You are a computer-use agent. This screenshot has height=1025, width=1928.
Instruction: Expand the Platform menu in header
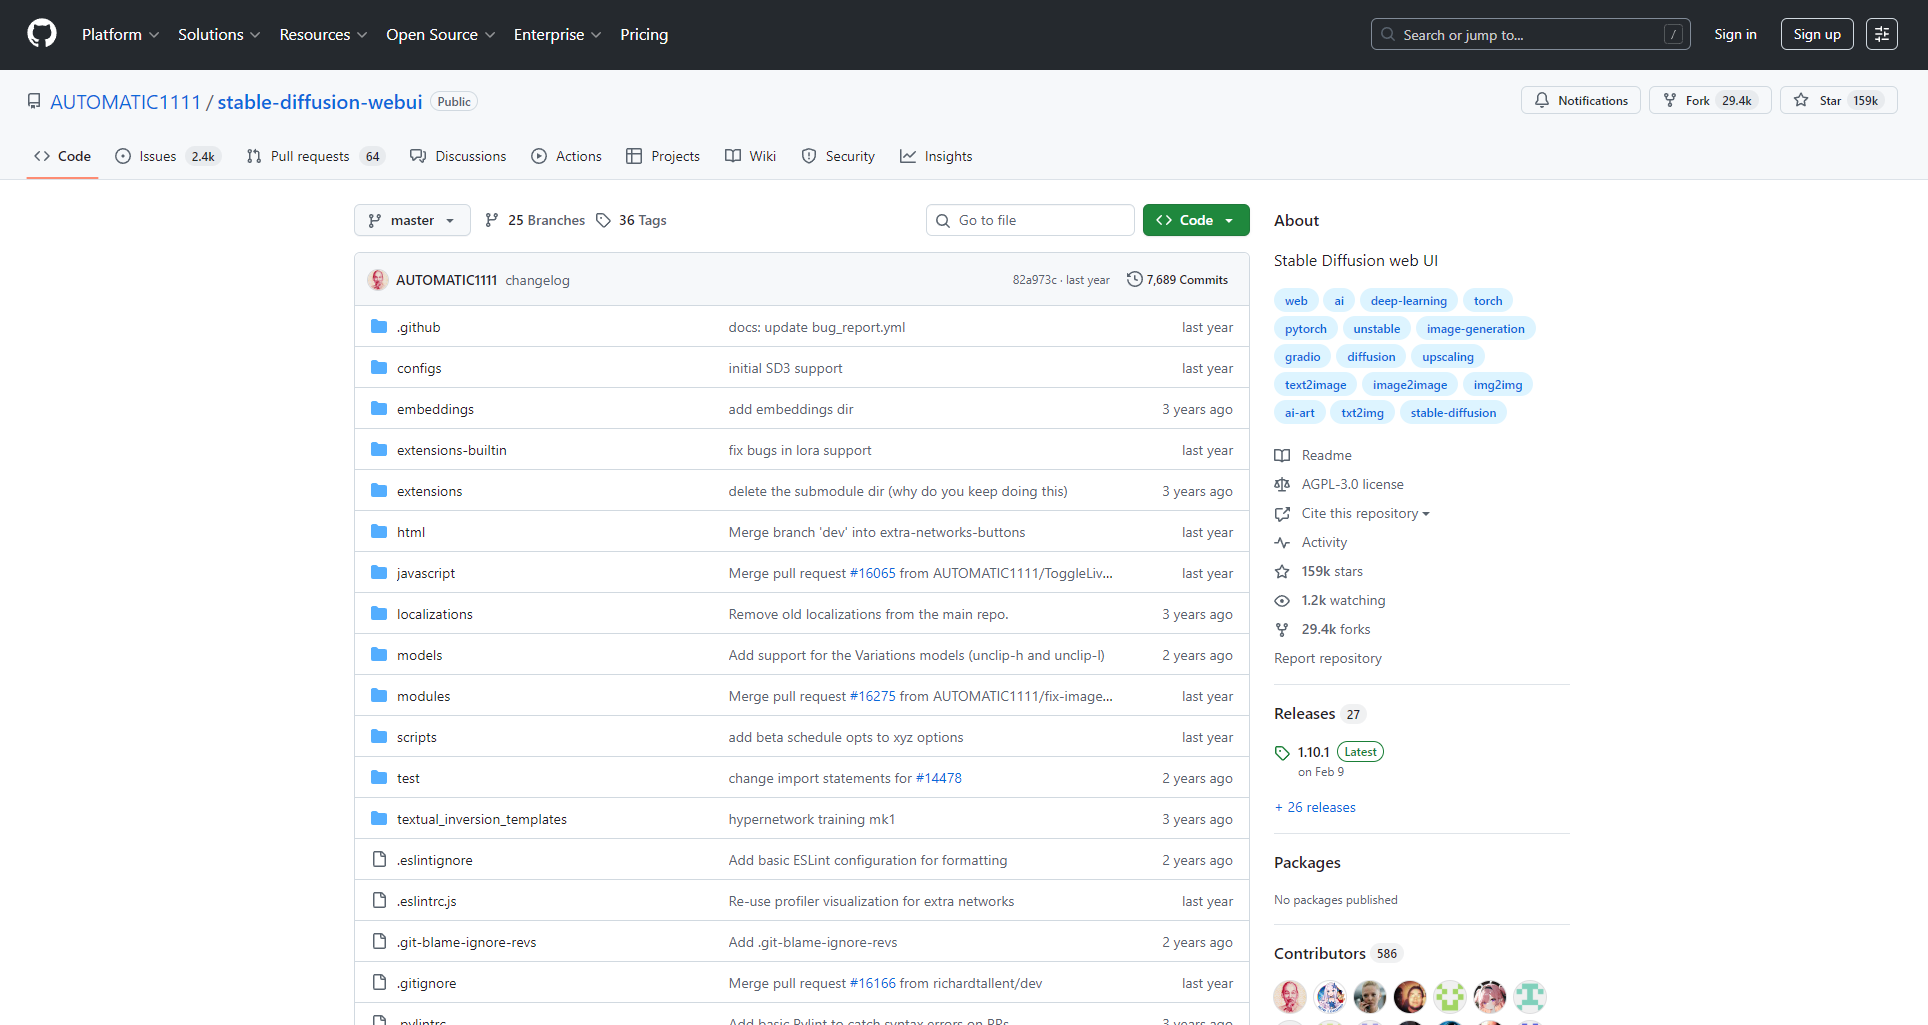pyautogui.click(x=120, y=35)
